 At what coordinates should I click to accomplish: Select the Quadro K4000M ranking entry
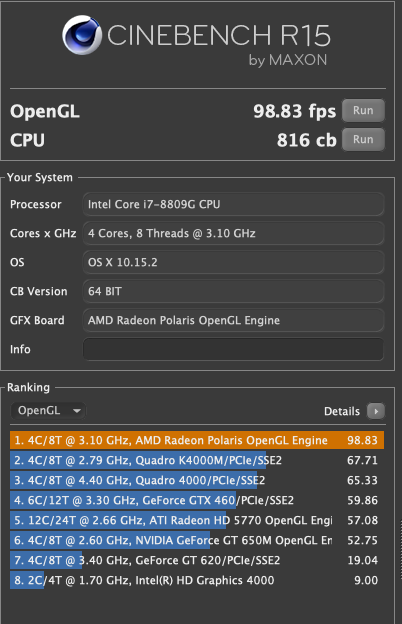[x=197, y=460]
